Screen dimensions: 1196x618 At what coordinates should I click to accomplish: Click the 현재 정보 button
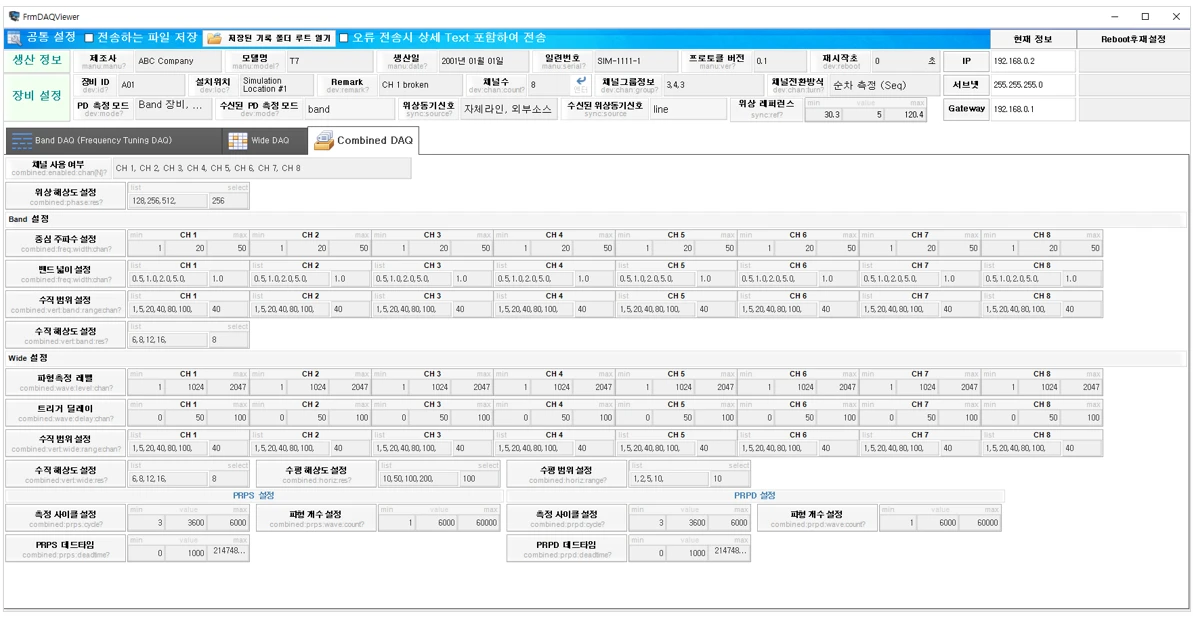pos(1033,39)
